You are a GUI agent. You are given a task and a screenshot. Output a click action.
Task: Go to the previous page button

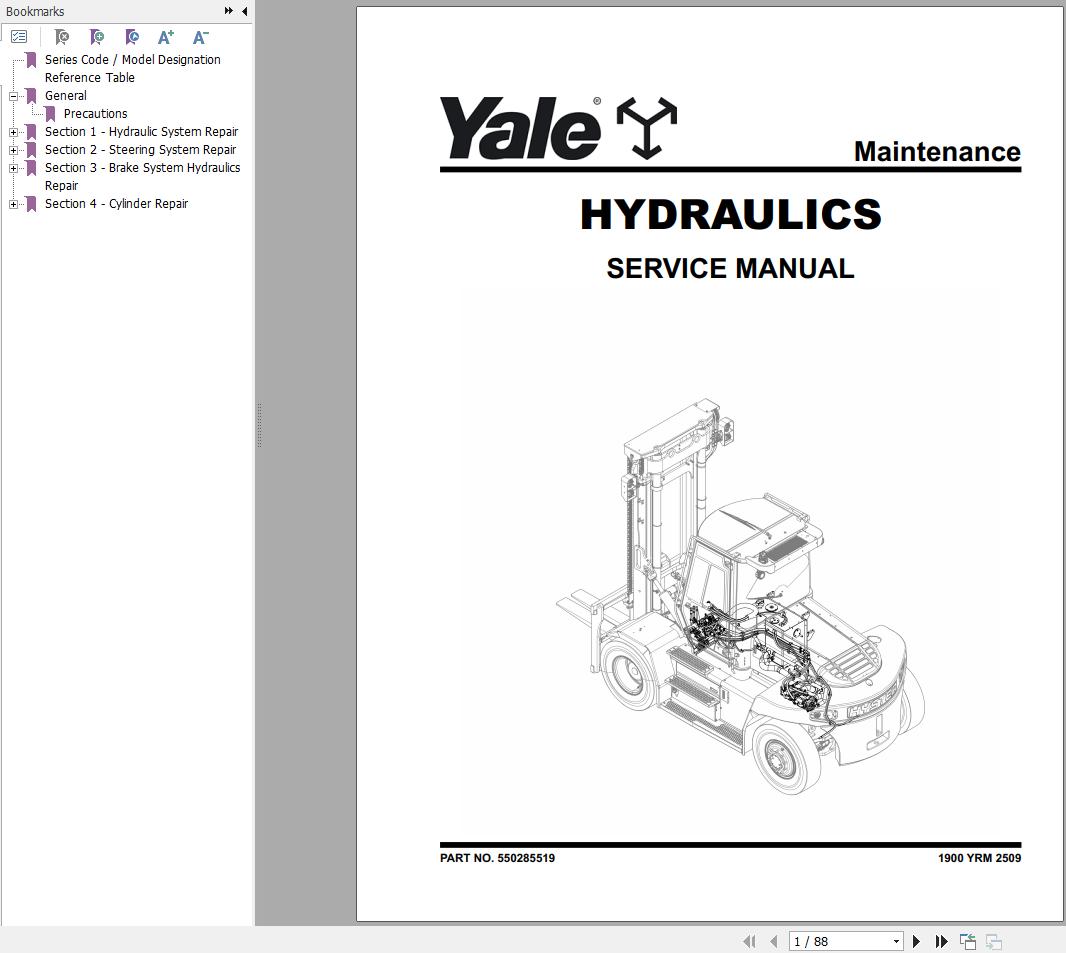(x=774, y=941)
